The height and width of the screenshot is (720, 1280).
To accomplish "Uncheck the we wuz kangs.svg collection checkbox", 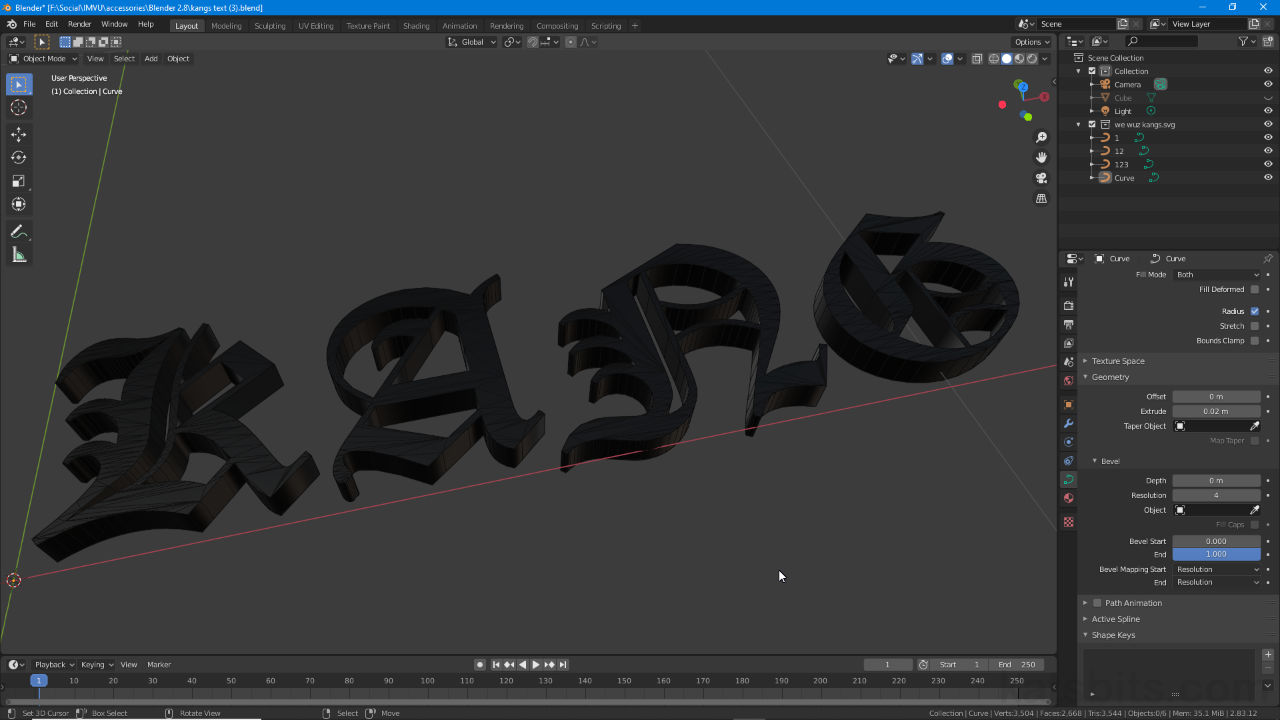I will tap(1092, 124).
